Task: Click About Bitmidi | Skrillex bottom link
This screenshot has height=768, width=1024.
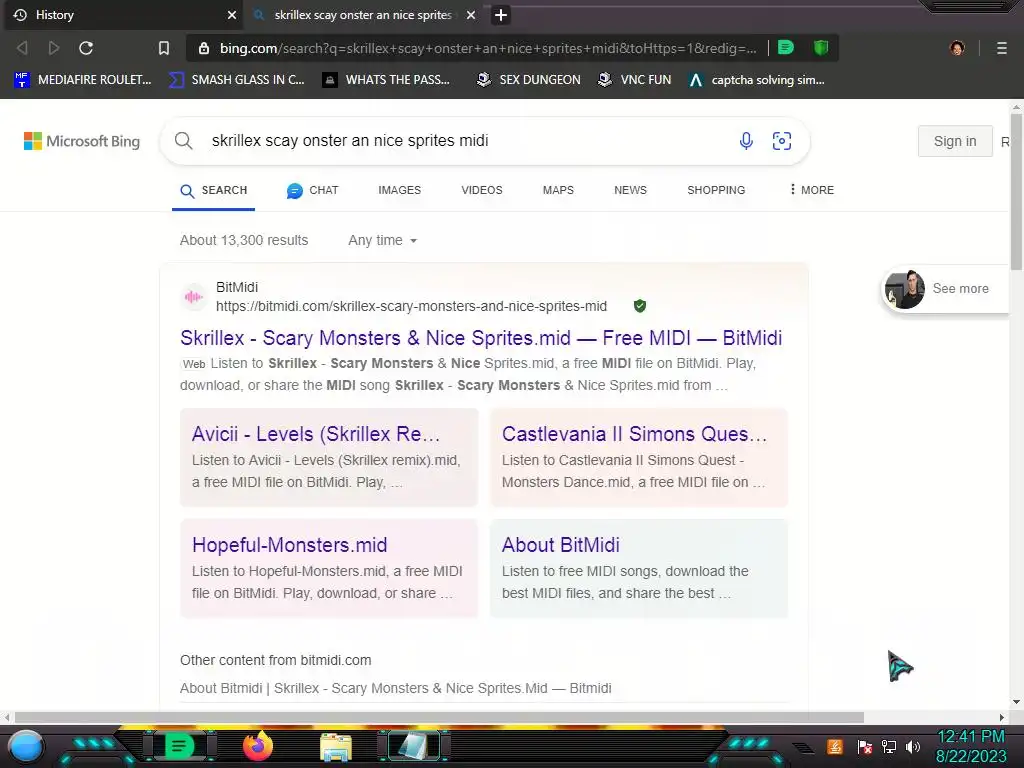Action: (396, 688)
